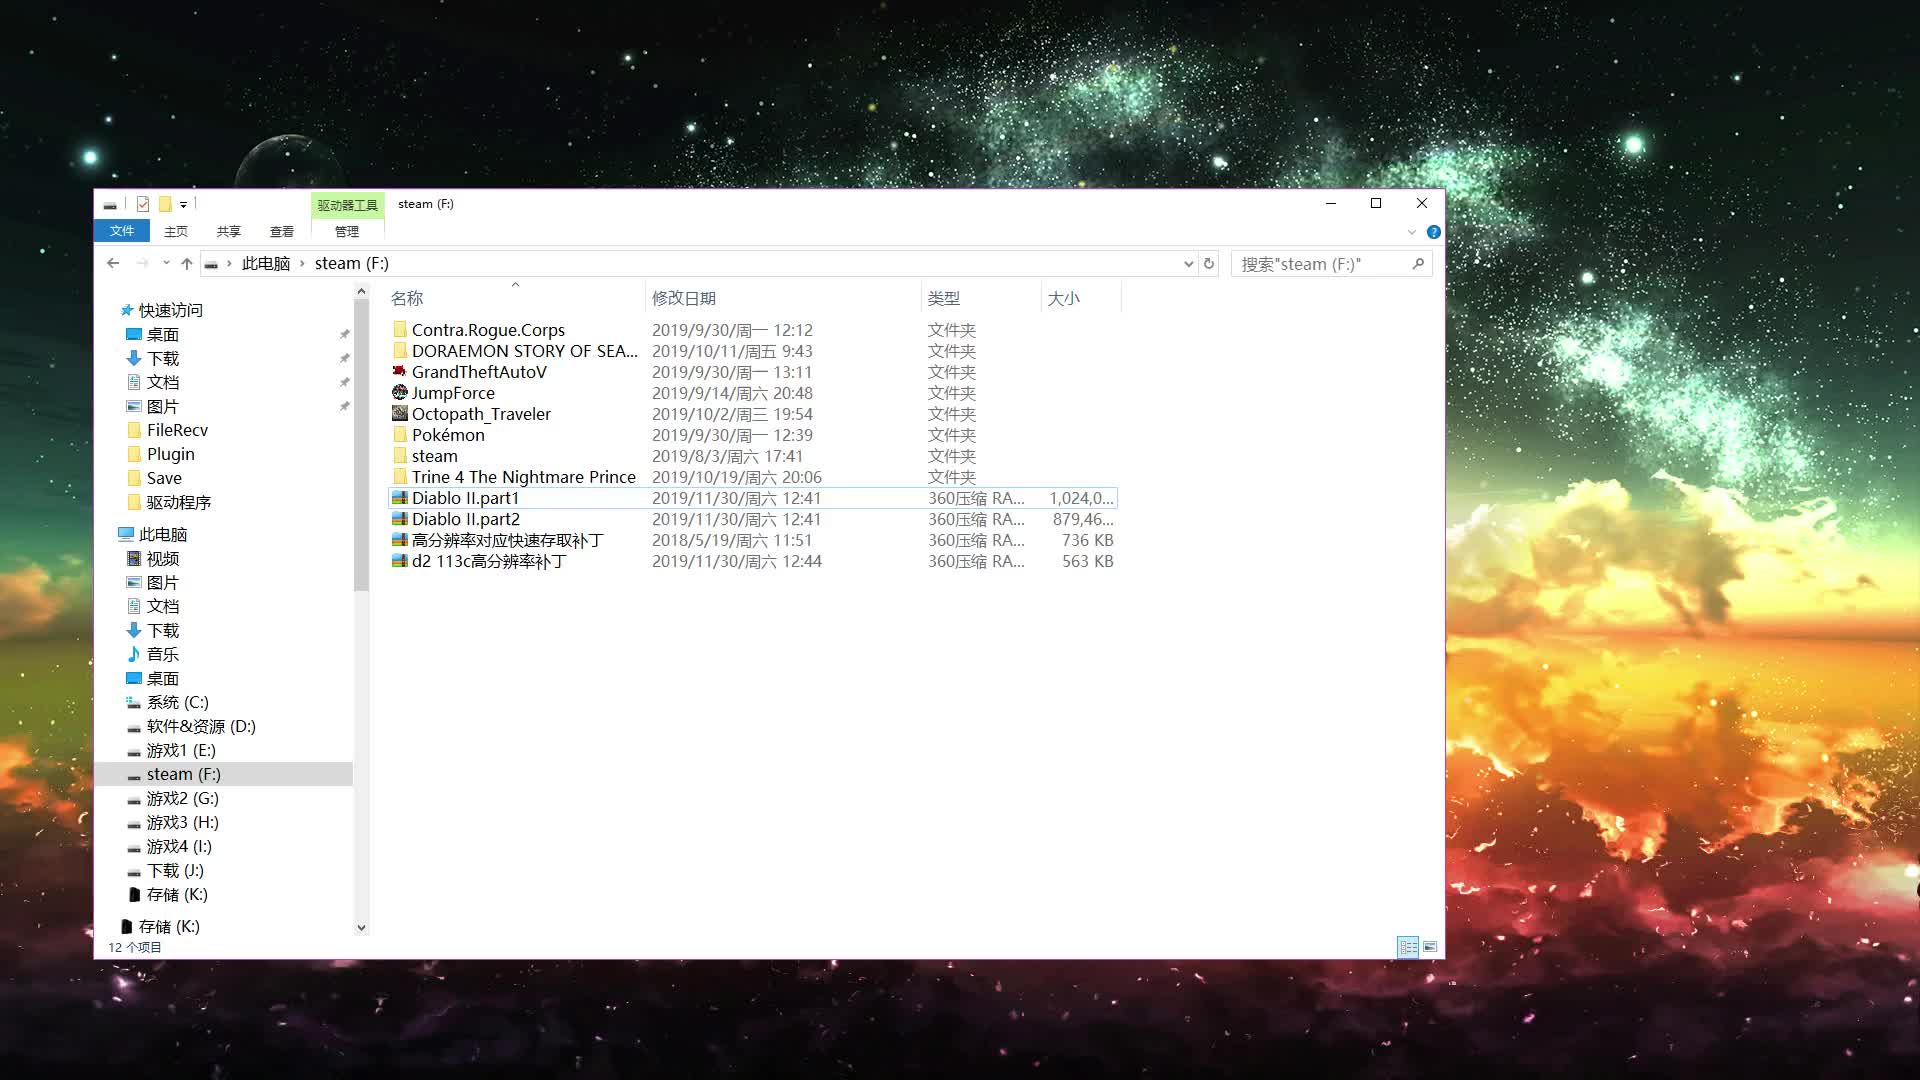Sort by 修改日期 column header

[684, 298]
